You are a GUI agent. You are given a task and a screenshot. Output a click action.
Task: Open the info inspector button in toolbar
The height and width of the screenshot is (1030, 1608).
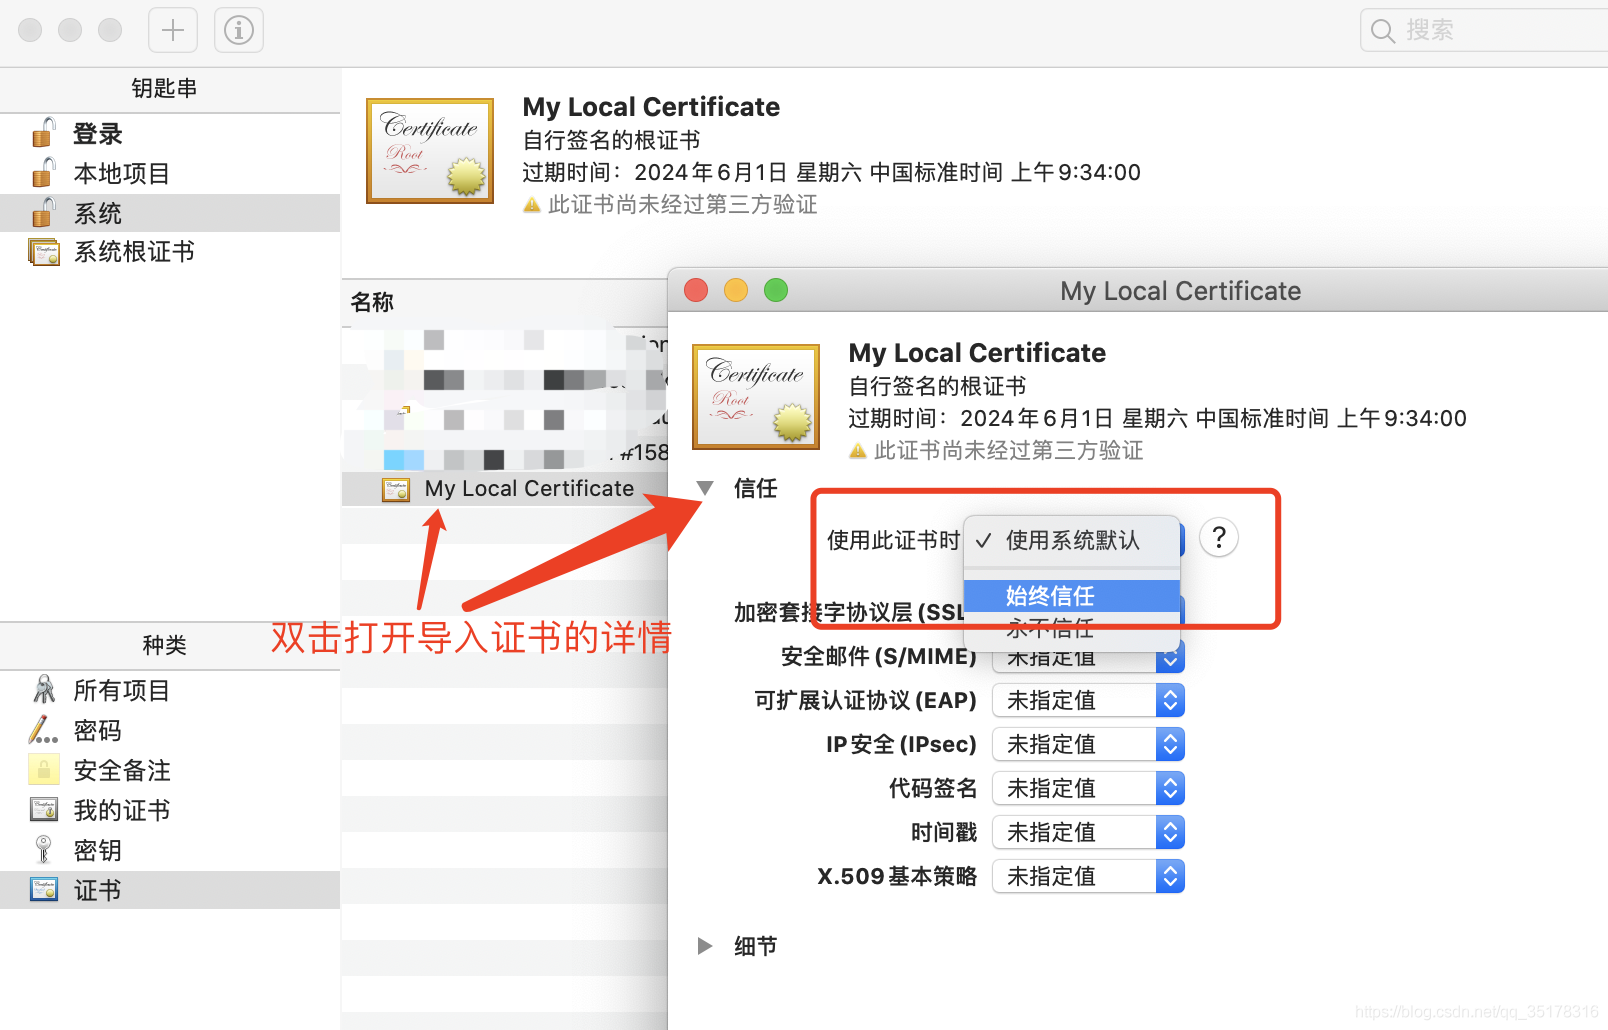239,30
